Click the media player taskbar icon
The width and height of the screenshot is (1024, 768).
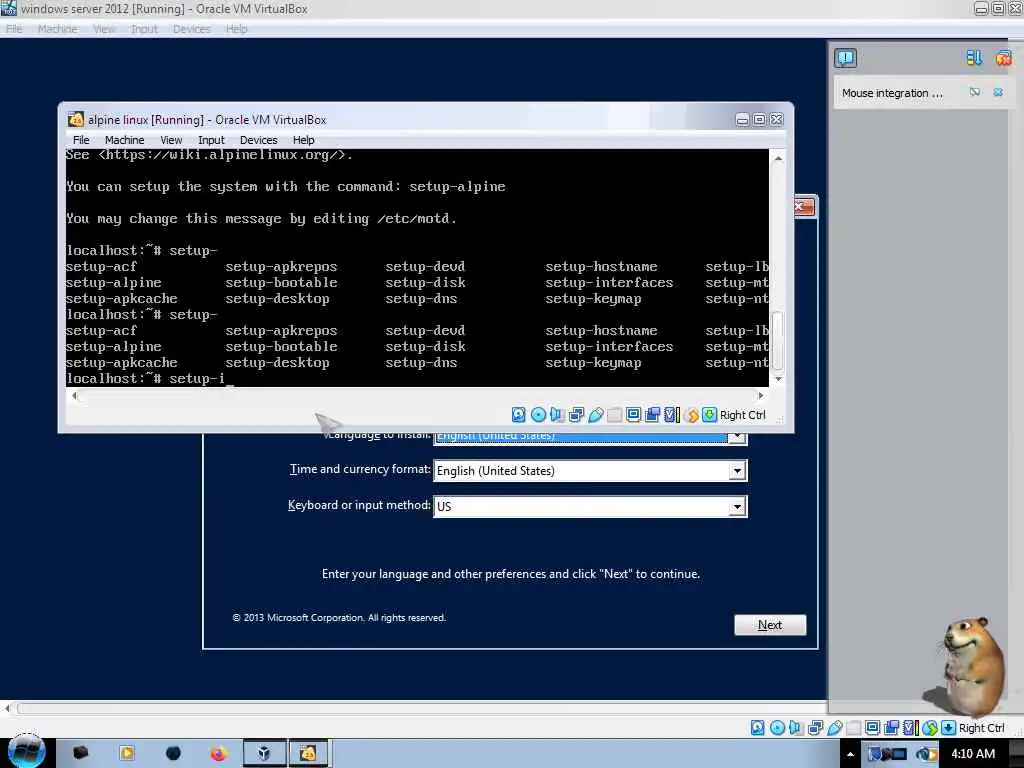[x=127, y=754]
